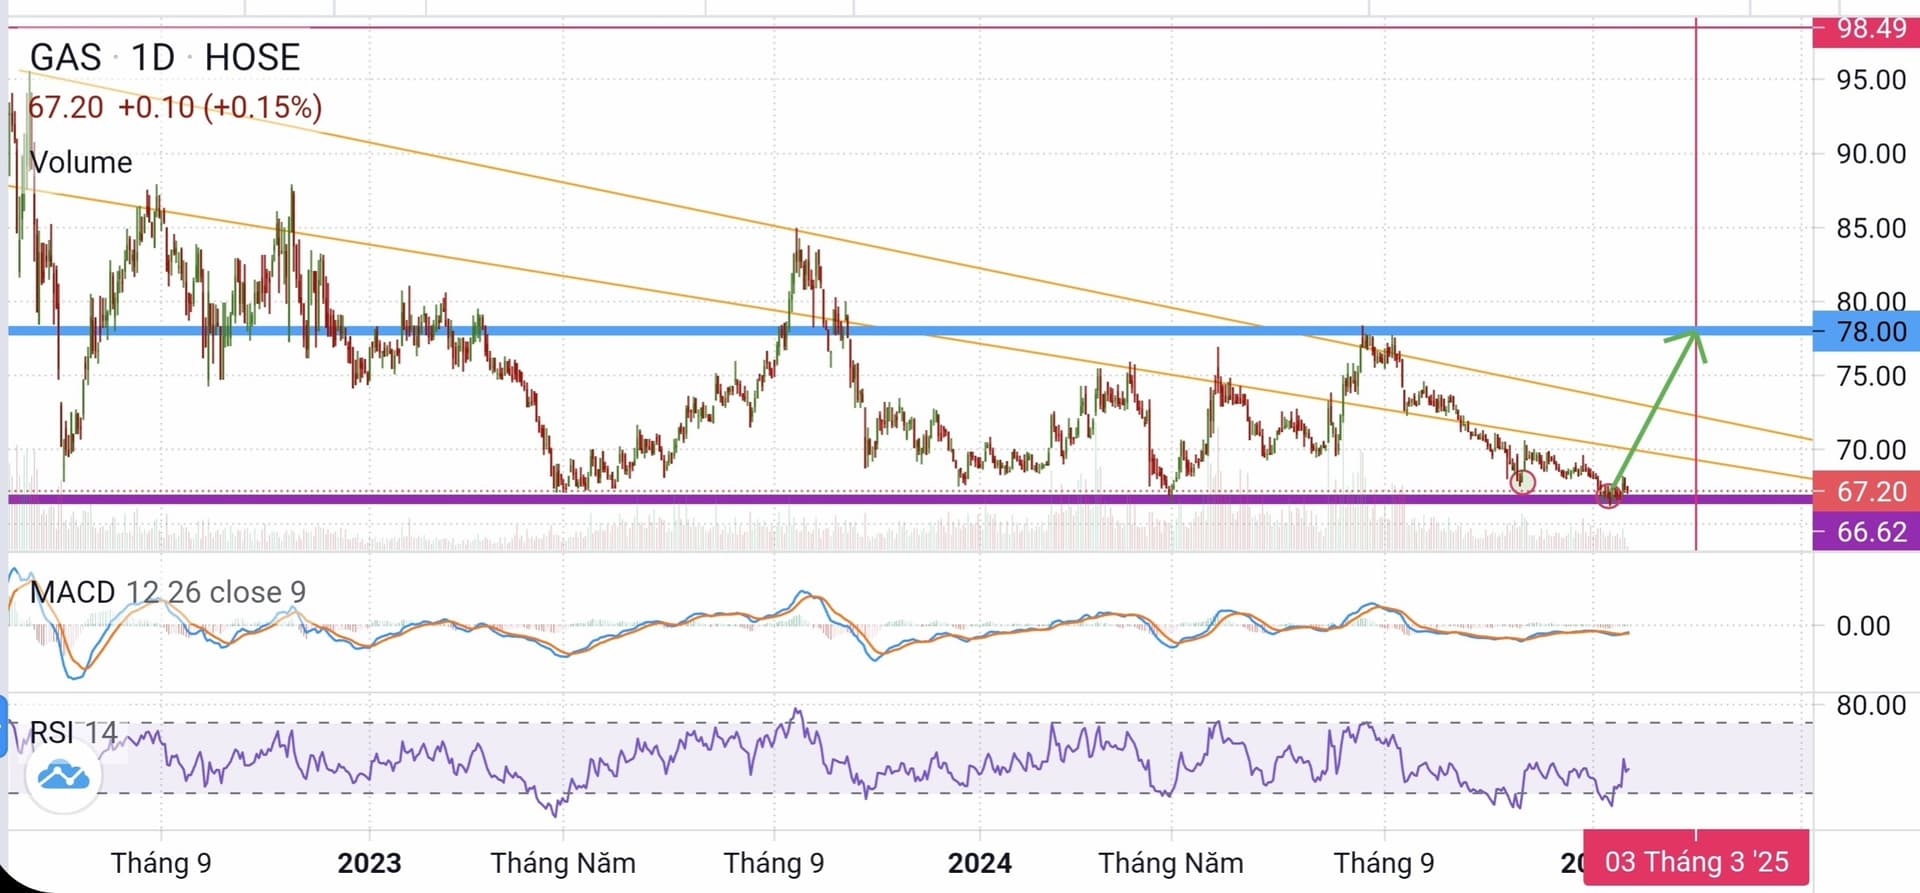Click the 90.00 price axis value

click(1871, 154)
